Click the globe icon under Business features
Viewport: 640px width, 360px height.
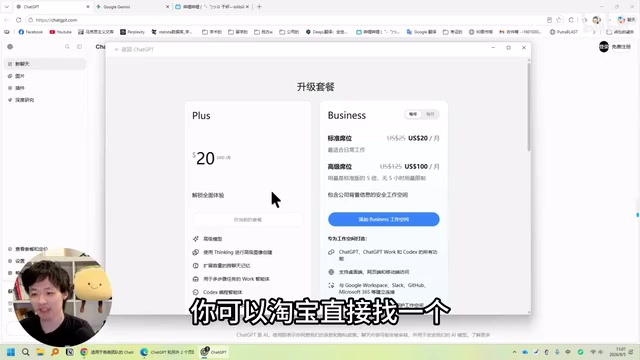click(x=331, y=272)
